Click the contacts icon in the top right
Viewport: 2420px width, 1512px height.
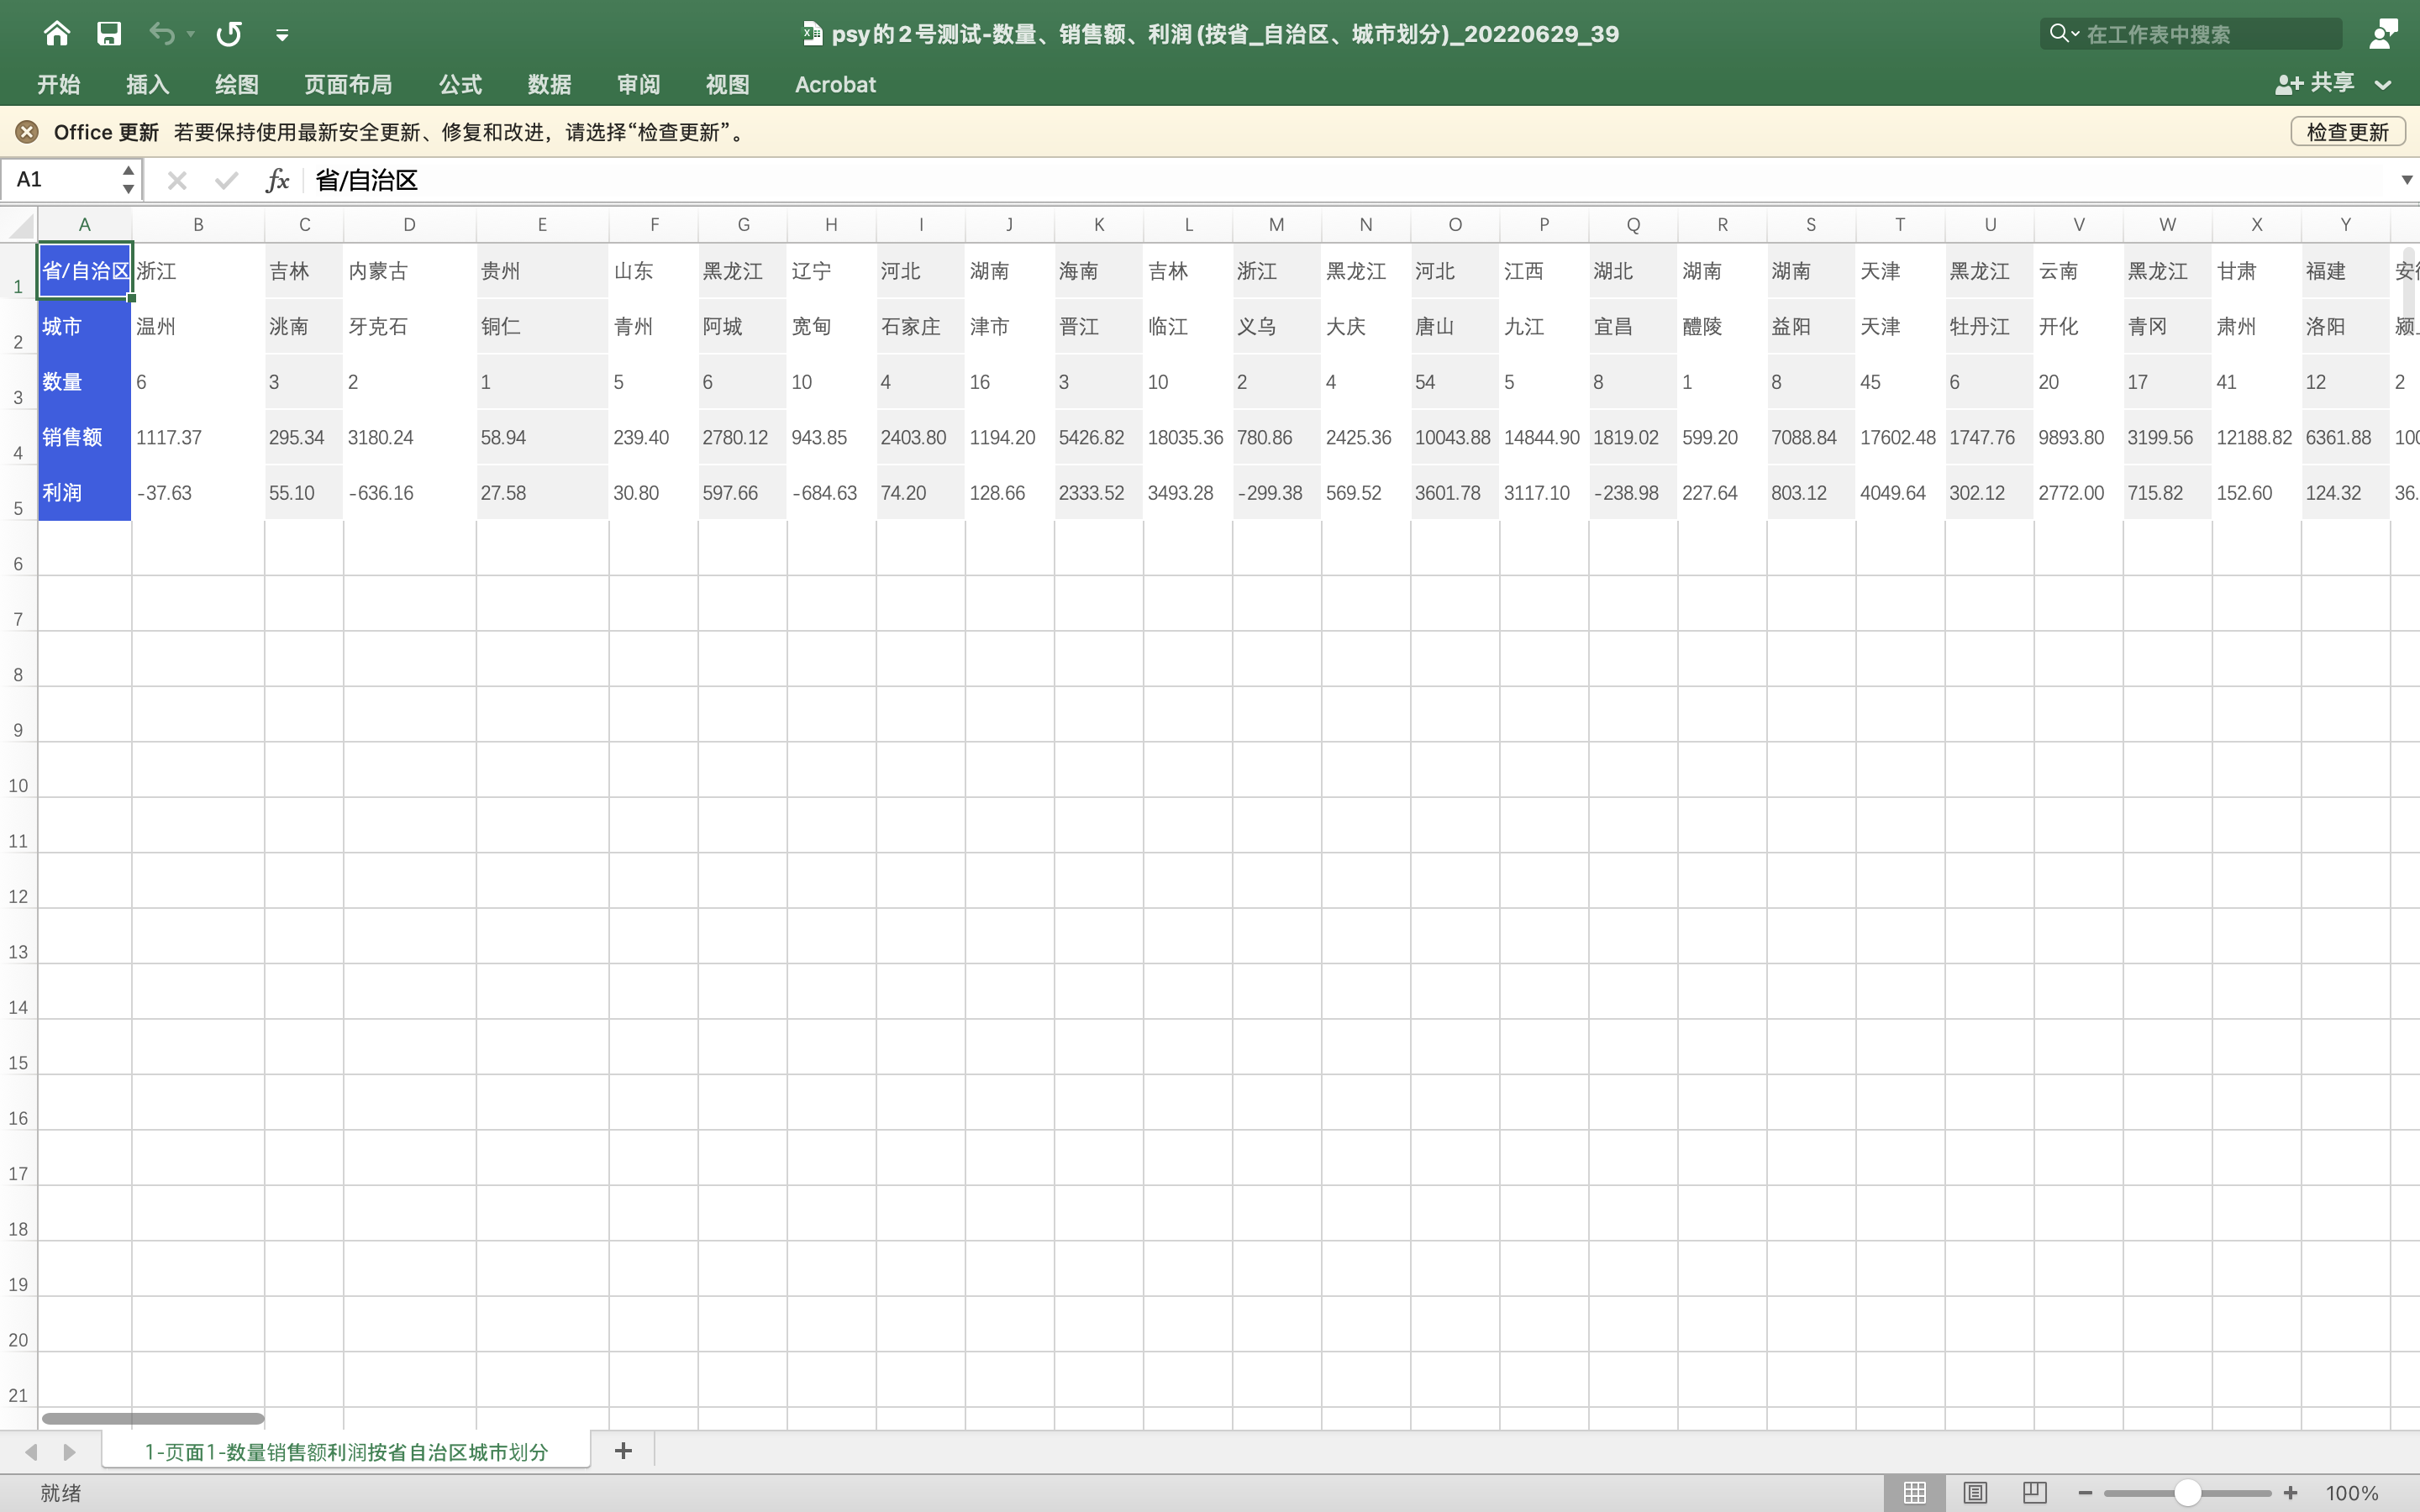tap(2383, 33)
